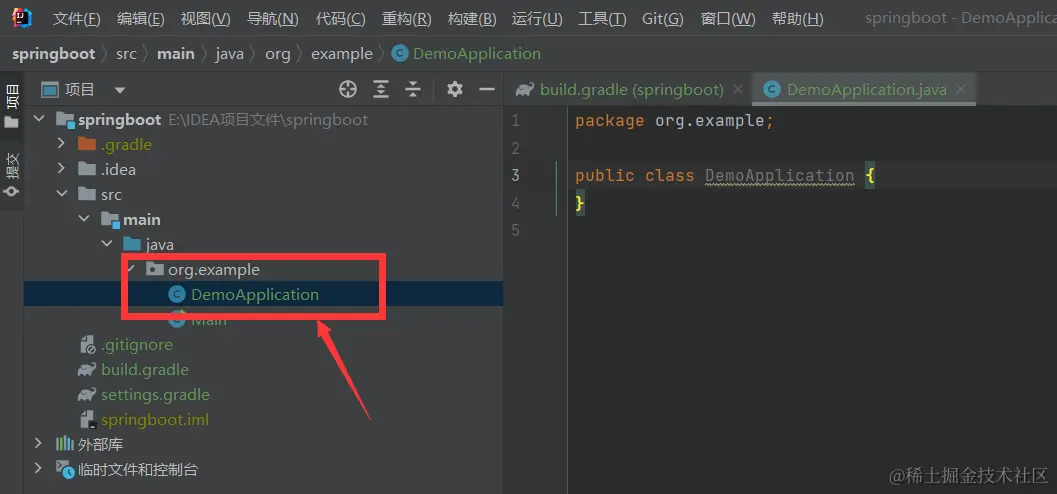
Task: Expand the 外部库 node
Action: click(x=39, y=444)
